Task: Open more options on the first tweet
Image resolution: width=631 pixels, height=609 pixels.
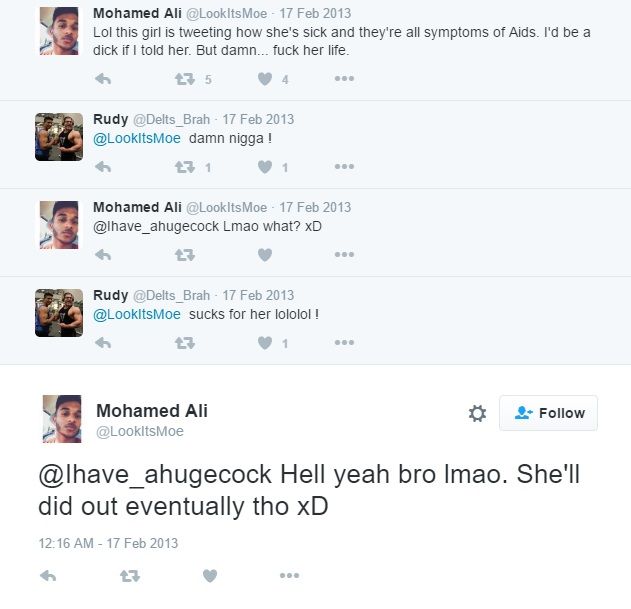Action: click(344, 78)
